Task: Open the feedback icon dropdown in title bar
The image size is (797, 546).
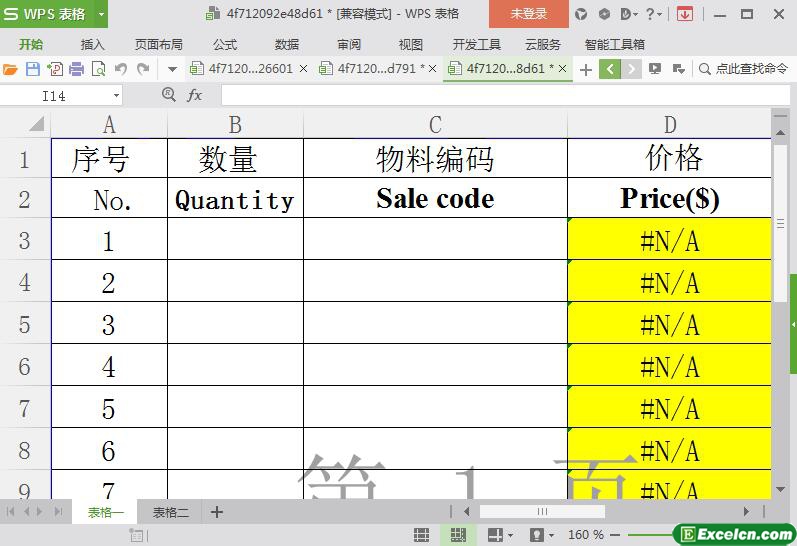Action: 629,14
